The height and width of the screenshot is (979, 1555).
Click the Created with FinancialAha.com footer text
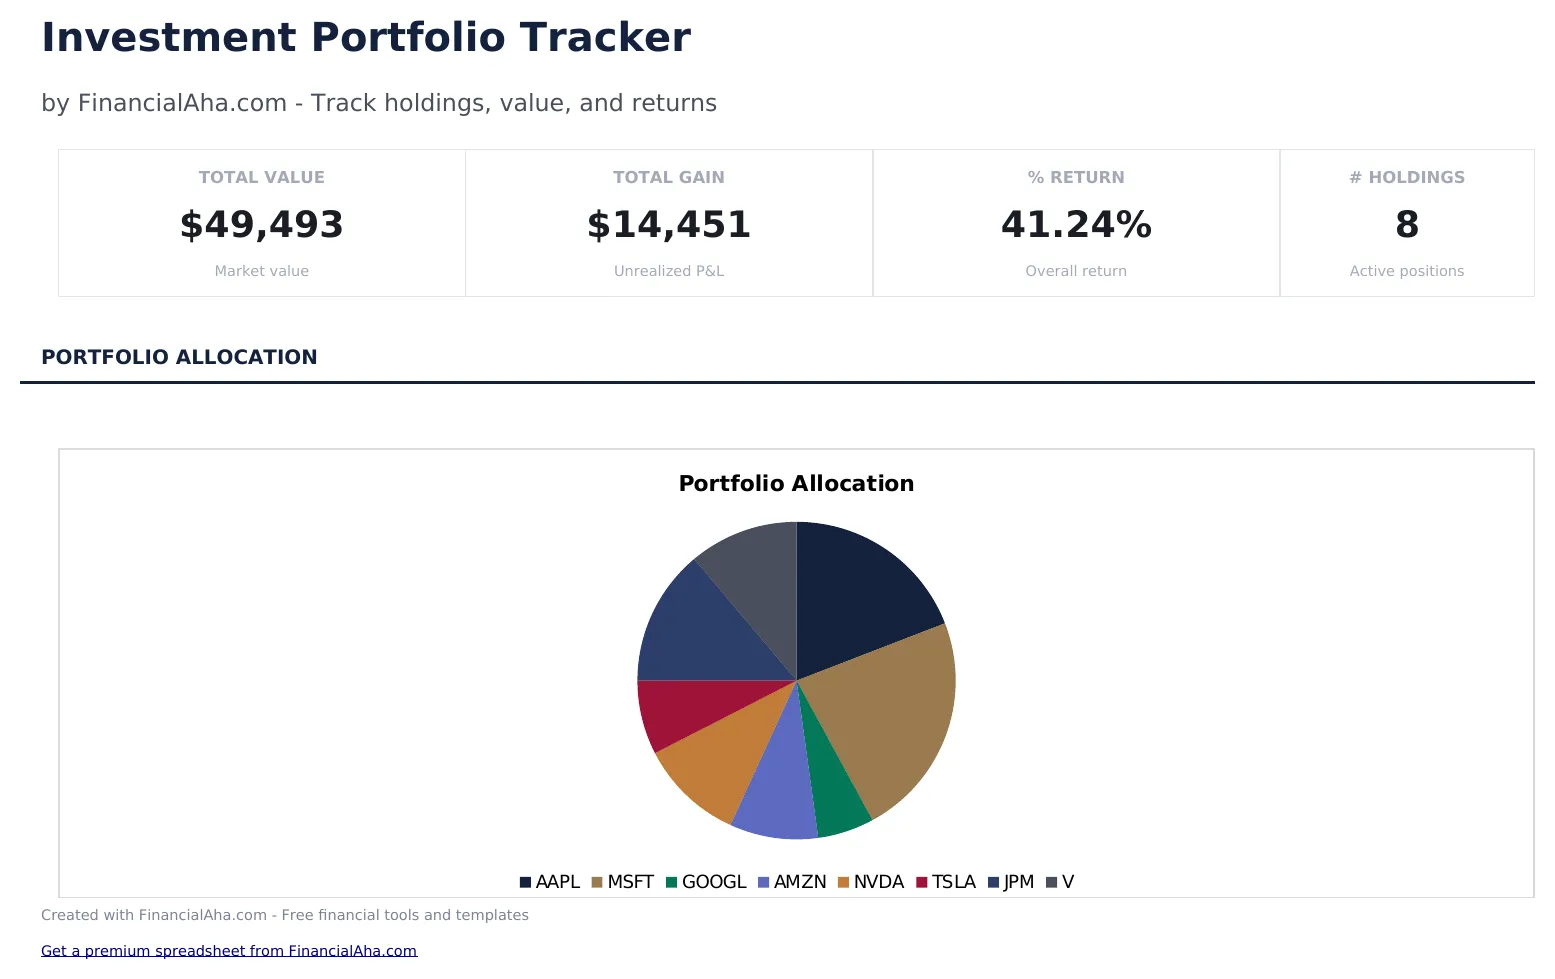pyautogui.click(x=285, y=914)
